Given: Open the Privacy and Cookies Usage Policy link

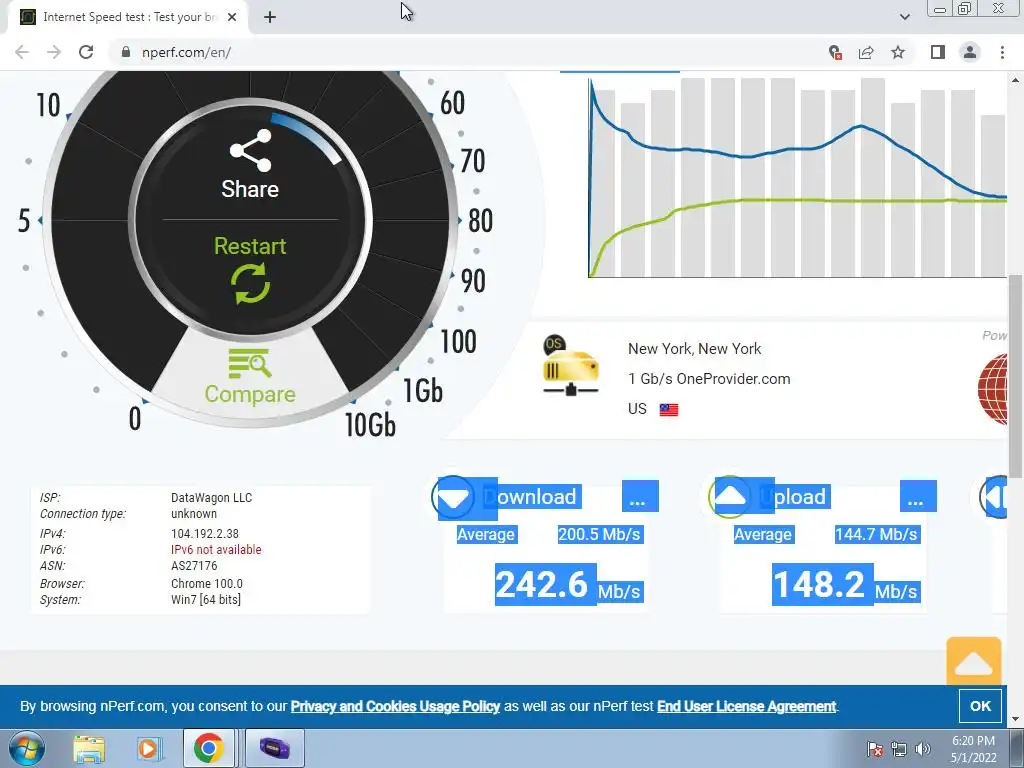Looking at the screenshot, I should click(x=395, y=706).
